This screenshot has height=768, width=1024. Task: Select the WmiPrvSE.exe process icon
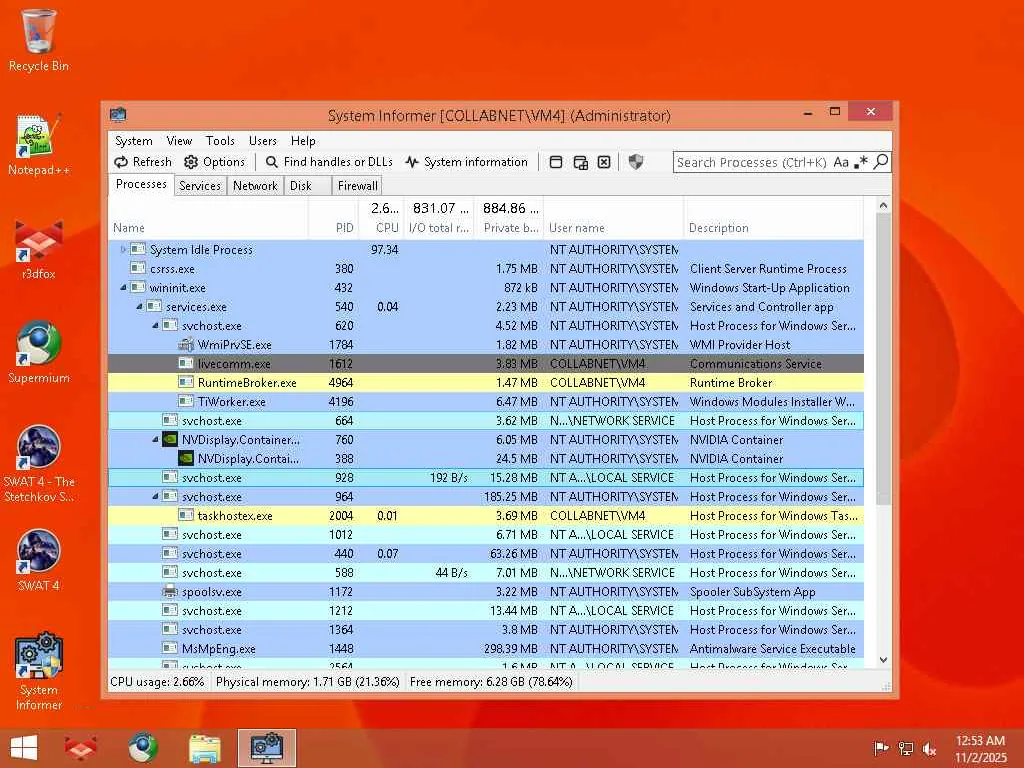point(186,344)
